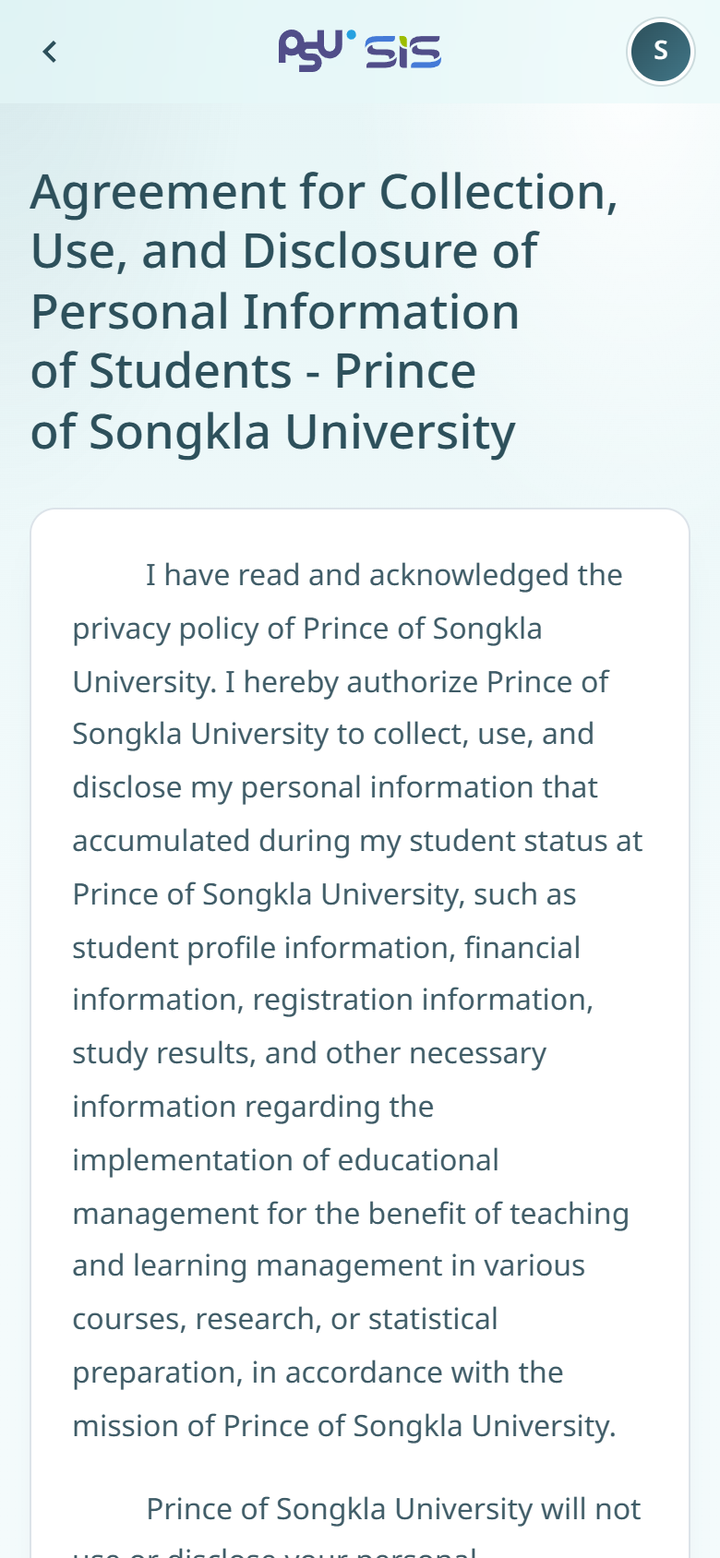The image size is (720, 1558).
Task: Click the 'of Songkla University' title line
Action: tap(273, 432)
